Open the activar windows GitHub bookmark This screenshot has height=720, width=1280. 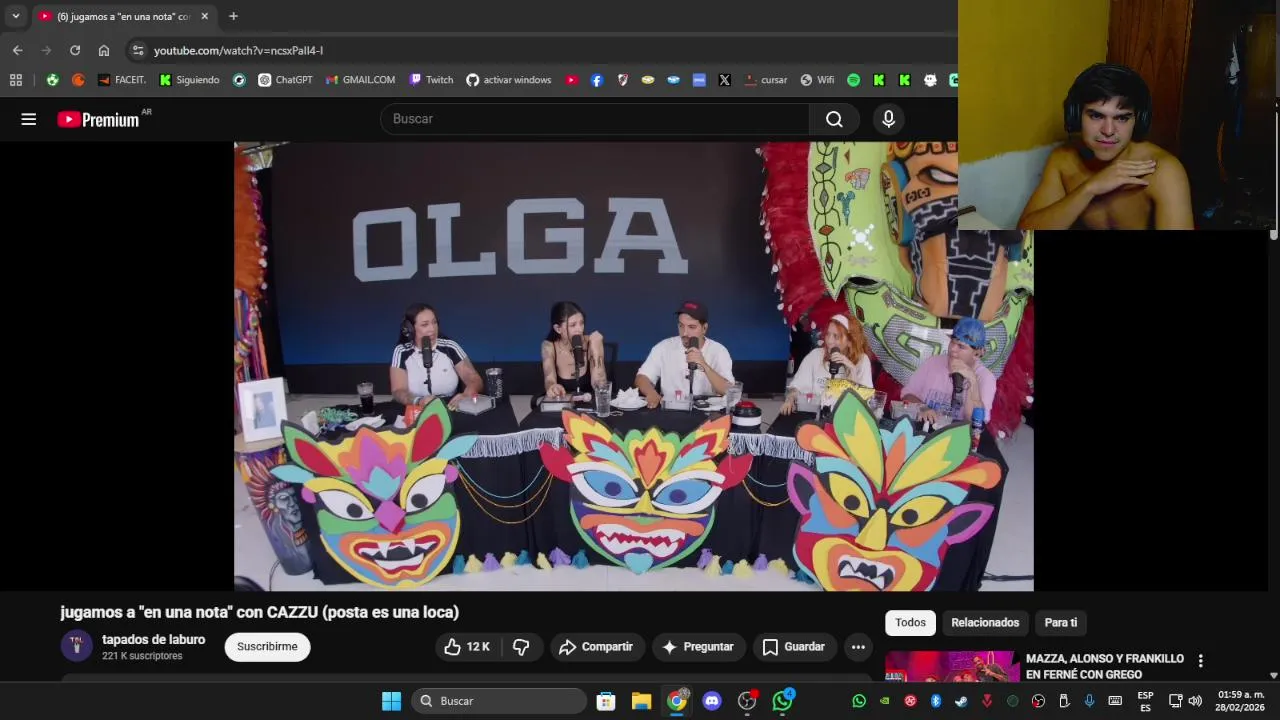tap(508, 80)
